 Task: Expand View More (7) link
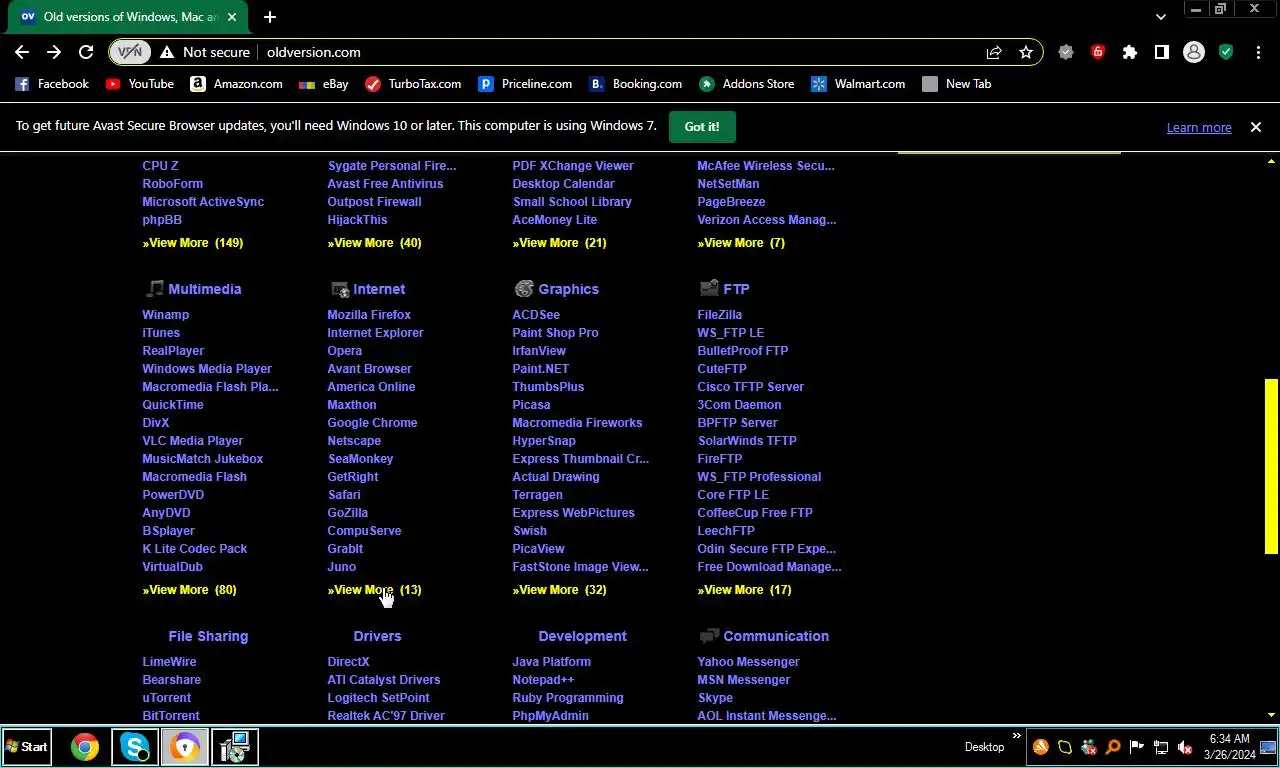point(741,243)
